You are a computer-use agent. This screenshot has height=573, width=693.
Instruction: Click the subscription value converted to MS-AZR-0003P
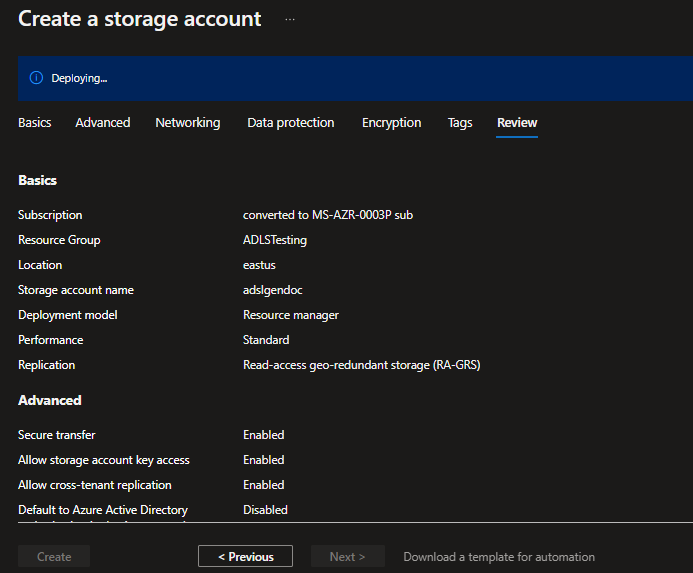pos(328,215)
